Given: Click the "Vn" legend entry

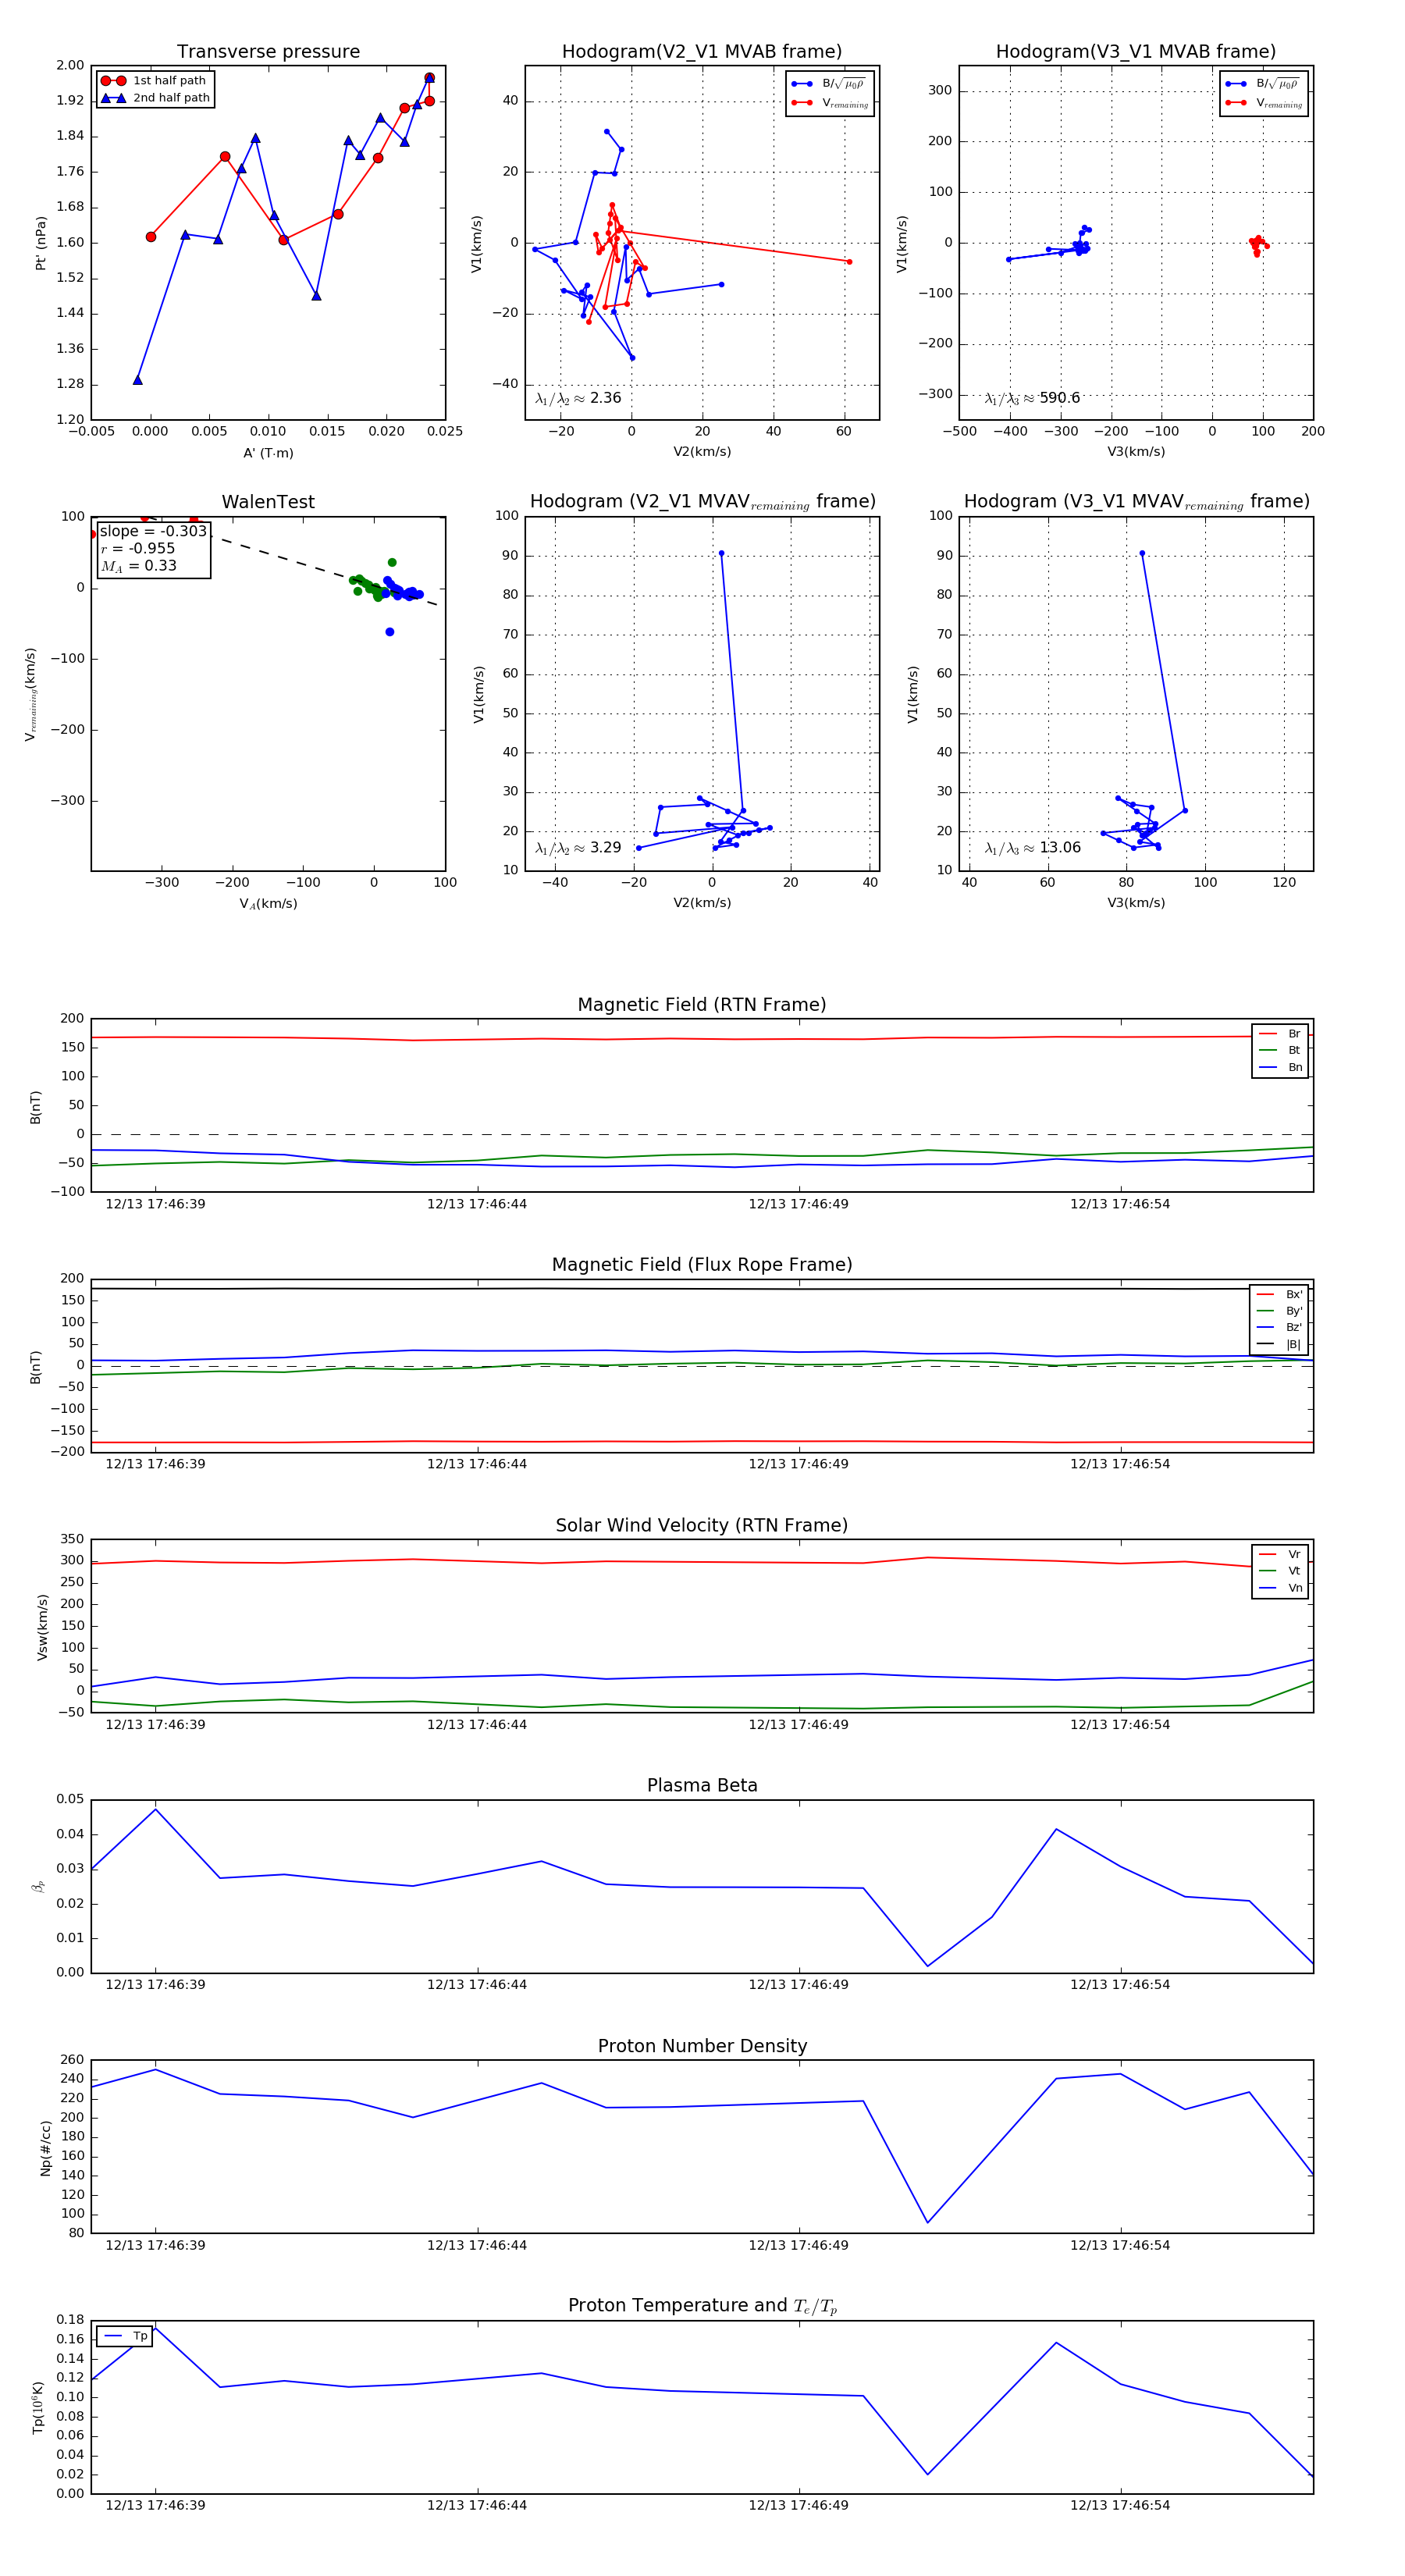Looking at the screenshot, I should [x=1280, y=1588].
